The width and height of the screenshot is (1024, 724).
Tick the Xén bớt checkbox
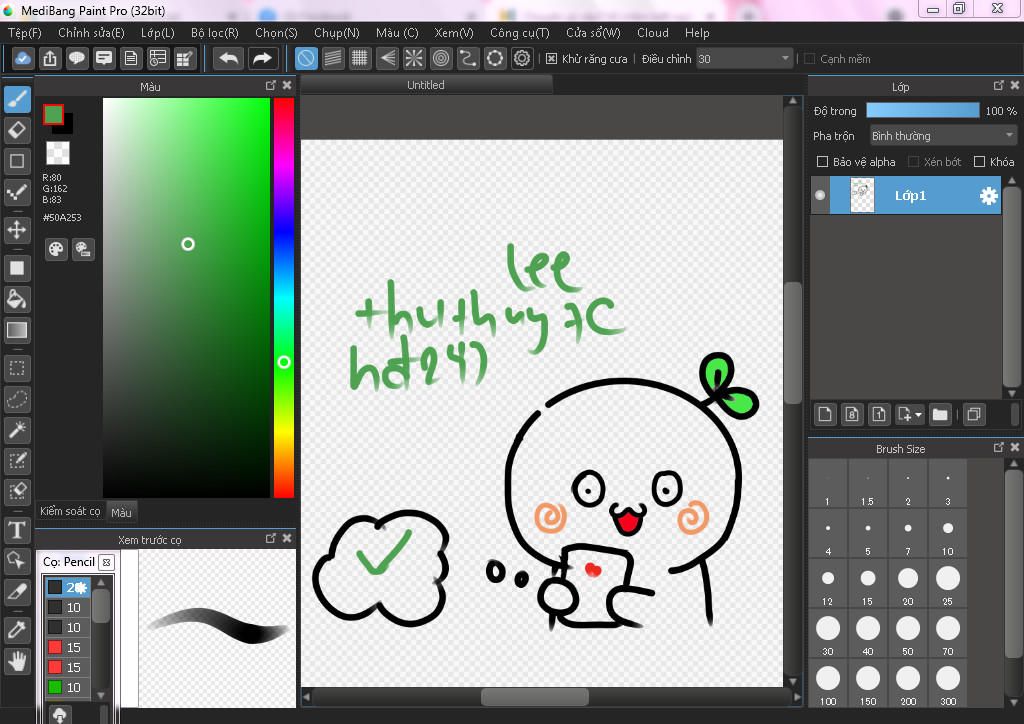[914, 162]
